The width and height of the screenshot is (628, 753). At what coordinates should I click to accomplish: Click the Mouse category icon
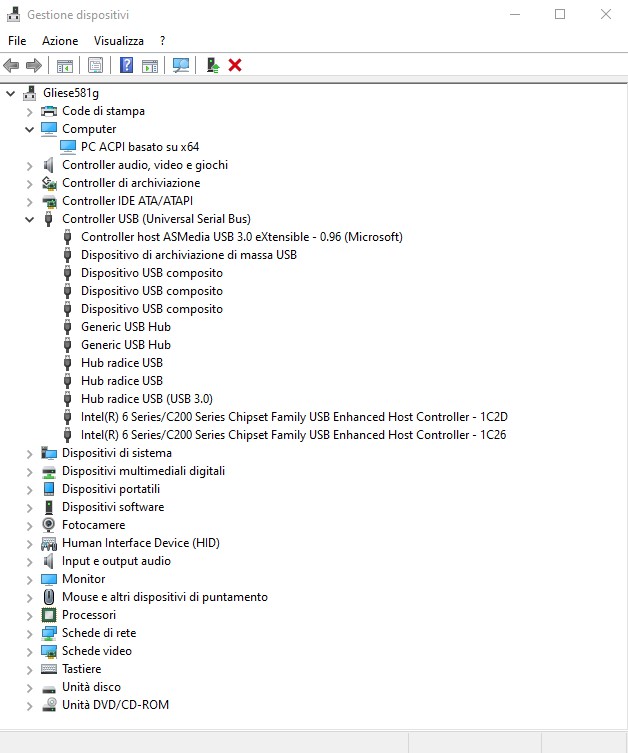tap(49, 597)
